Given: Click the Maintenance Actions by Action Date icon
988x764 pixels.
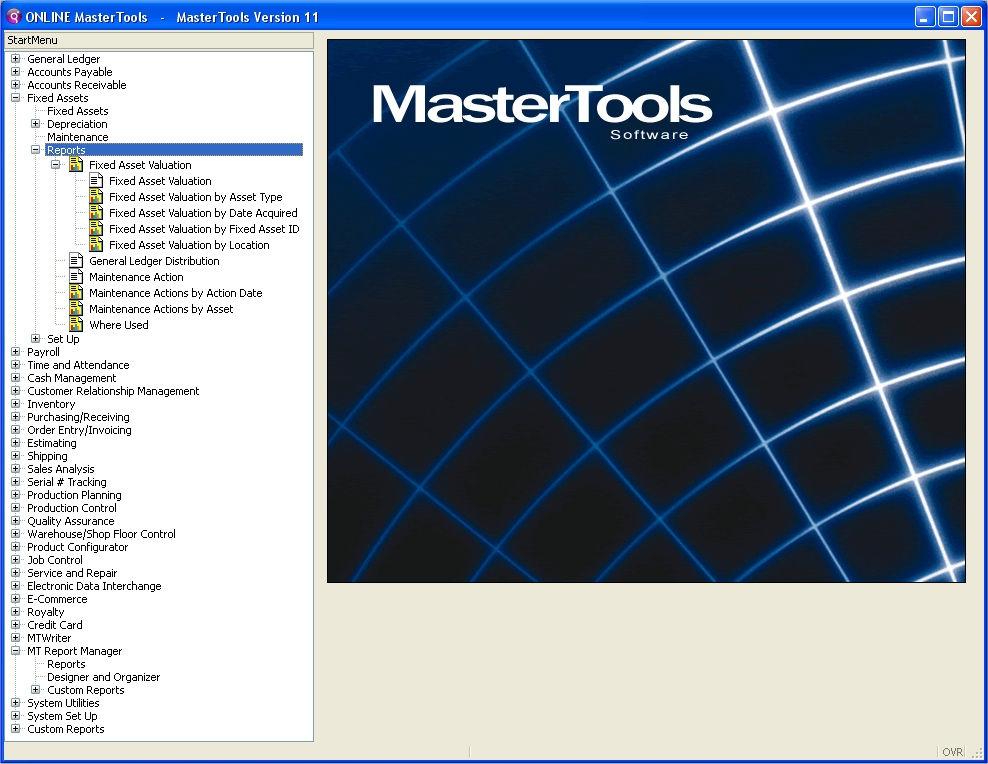Looking at the screenshot, I should [x=76, y=293].
